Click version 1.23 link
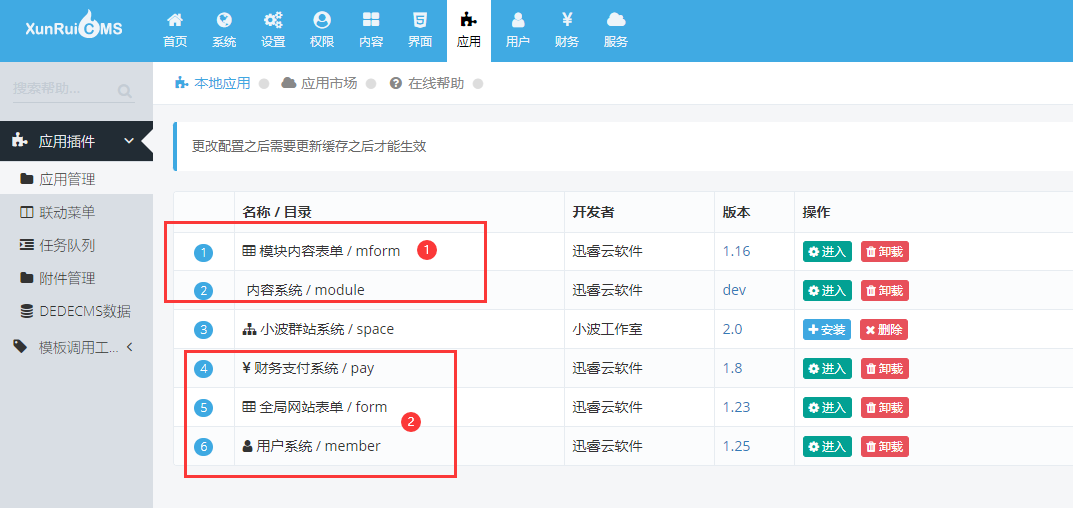The height and width of the screenshot is (508, 1073). point(736,407)
